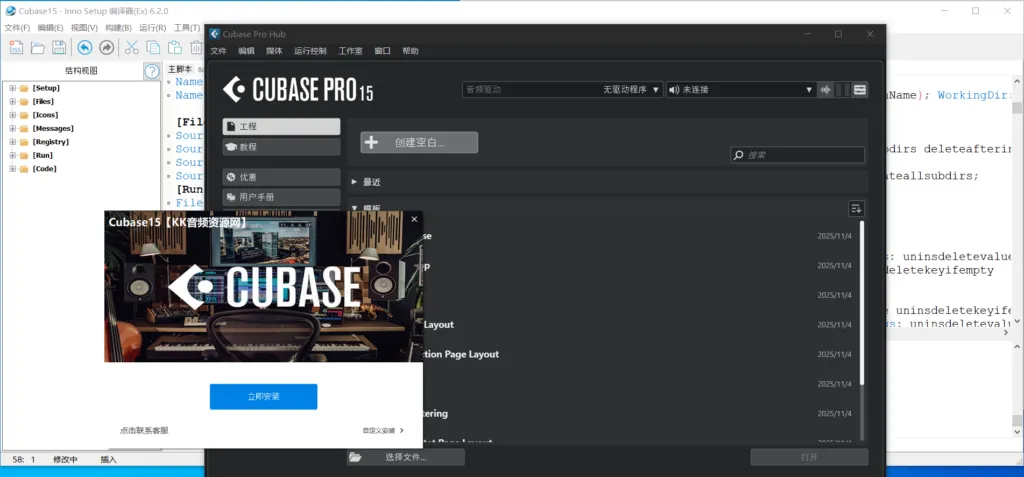
Task: Click the [Registry] folder icon in structure tree
Action: (24, 142)
